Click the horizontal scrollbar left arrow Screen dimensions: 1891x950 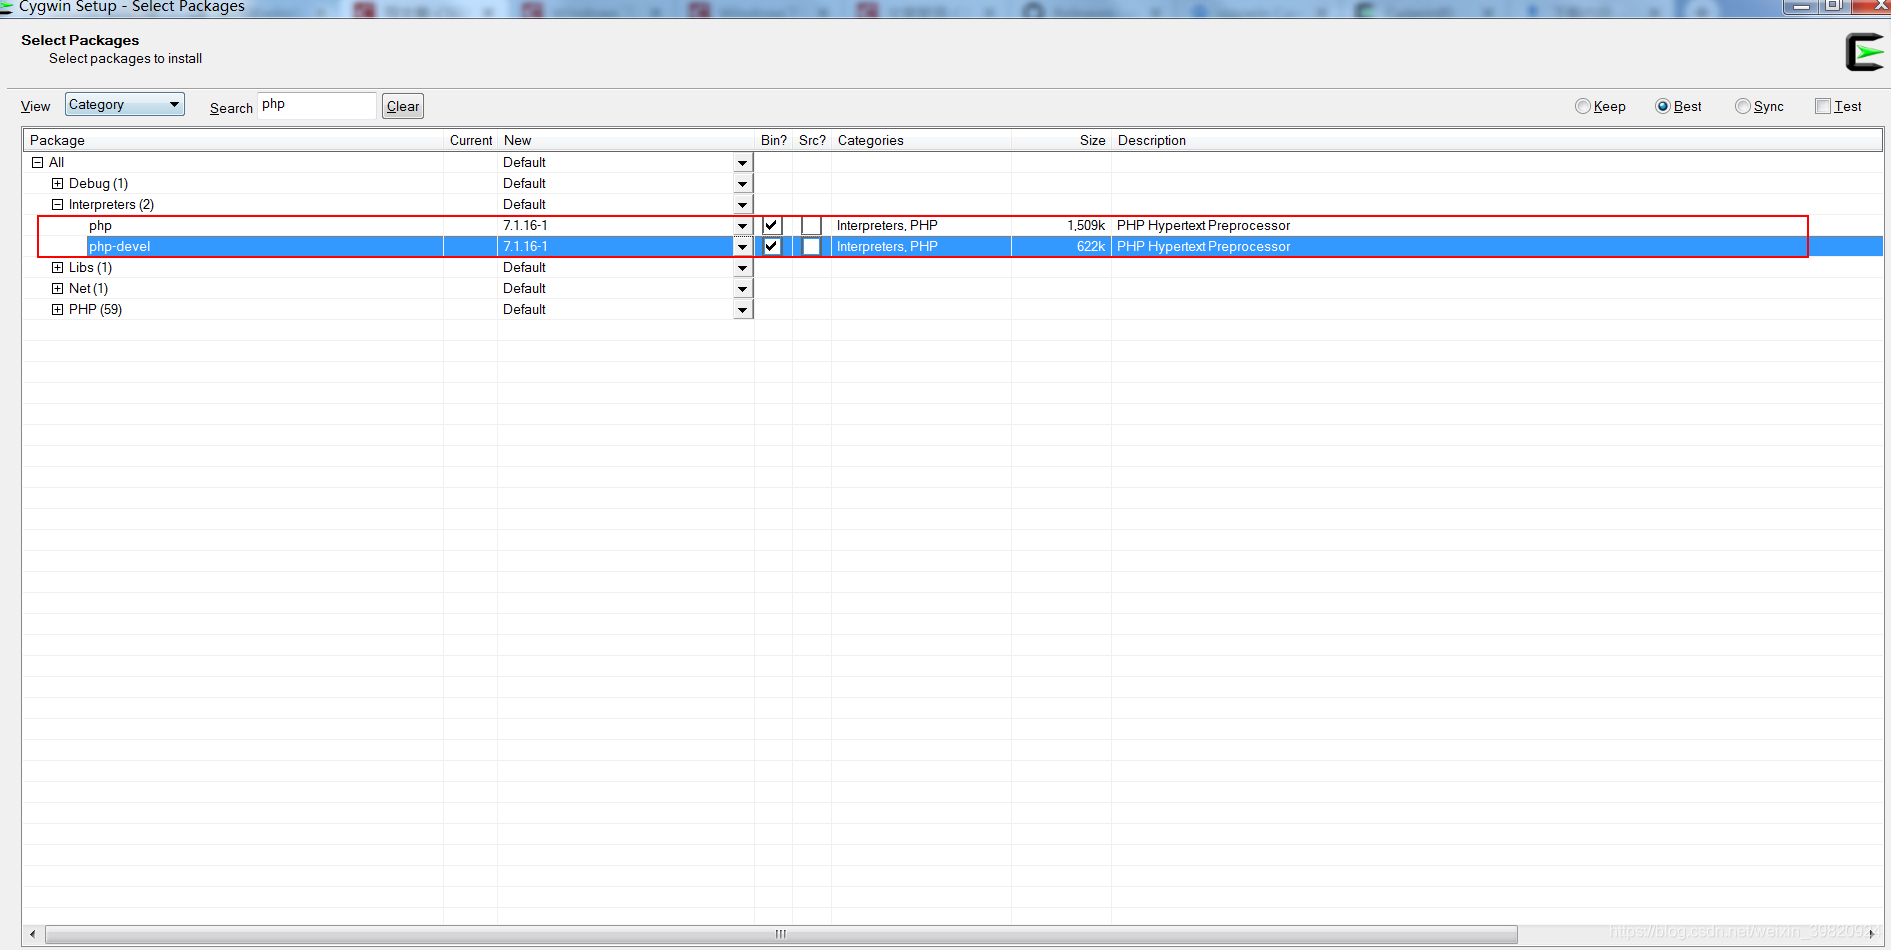(x=33, y=934)
